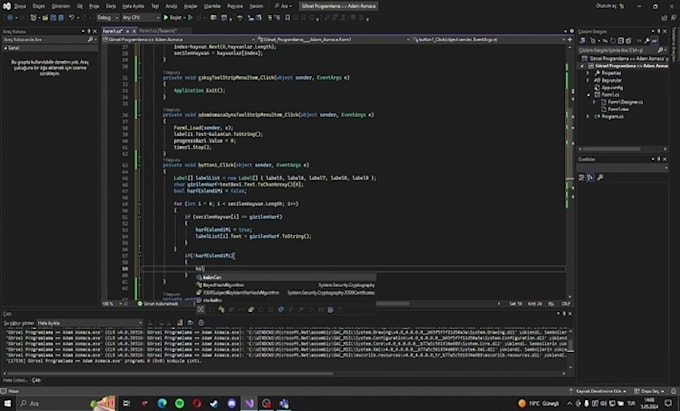The width and height of the screenshot is (680, 411).
Task: Open Spotify from the taskbar
Action: tap(180, 403)
